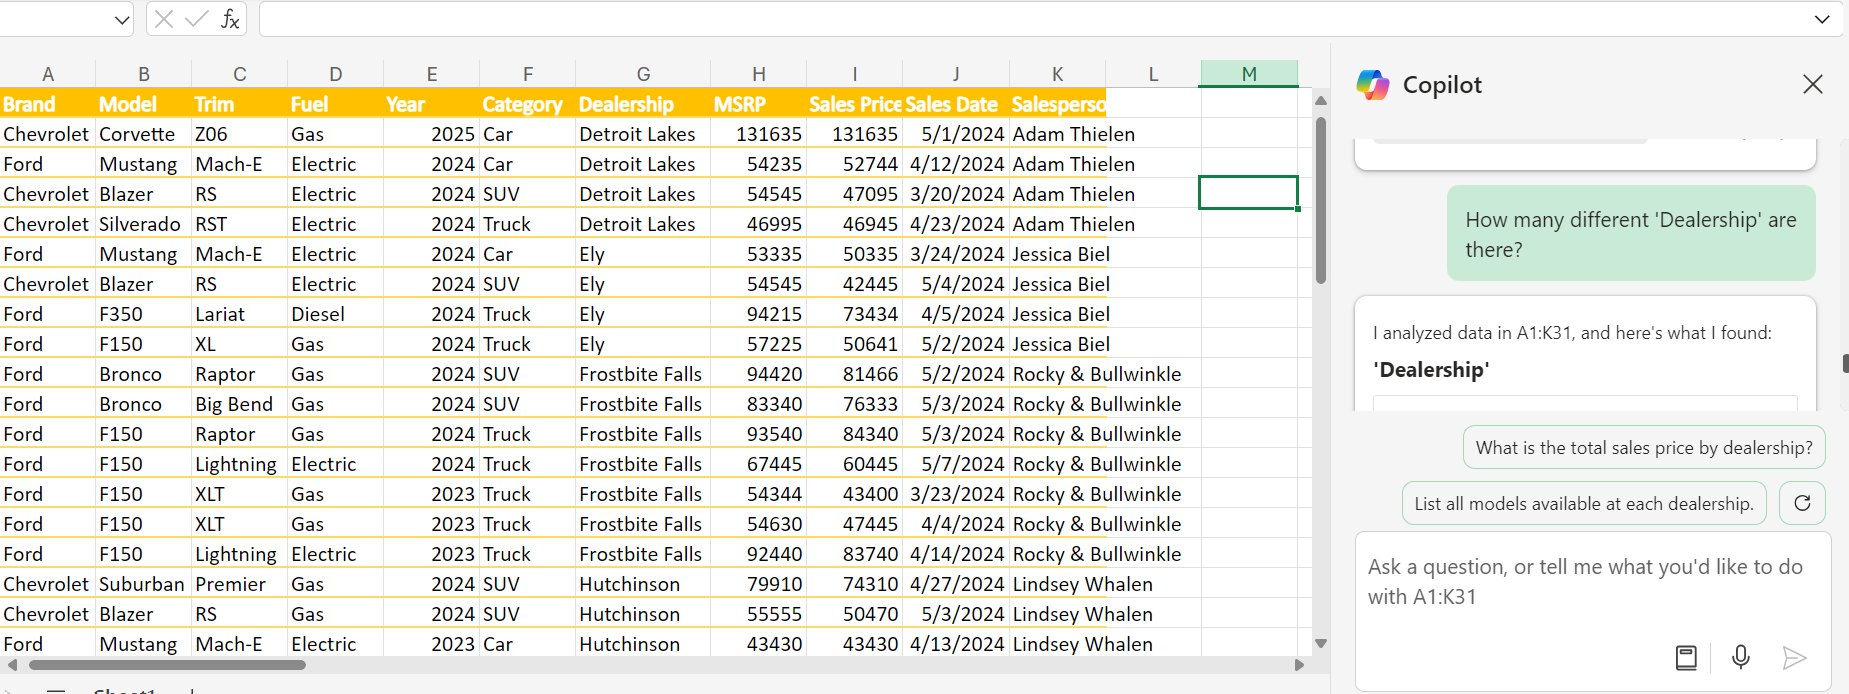
Task: Click the selected empty cell in column M
Action: click(x=1249, y=193)
